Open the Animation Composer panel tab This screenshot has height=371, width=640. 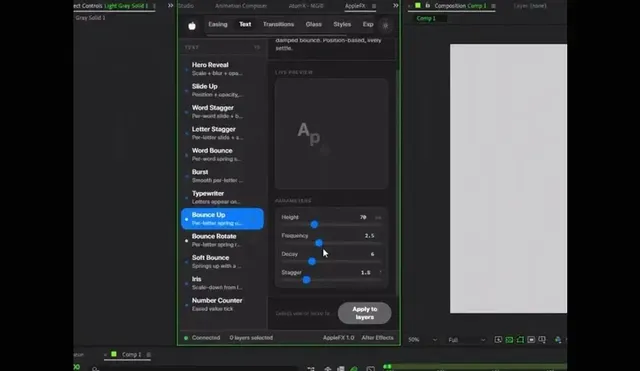(x=241, y=6)
